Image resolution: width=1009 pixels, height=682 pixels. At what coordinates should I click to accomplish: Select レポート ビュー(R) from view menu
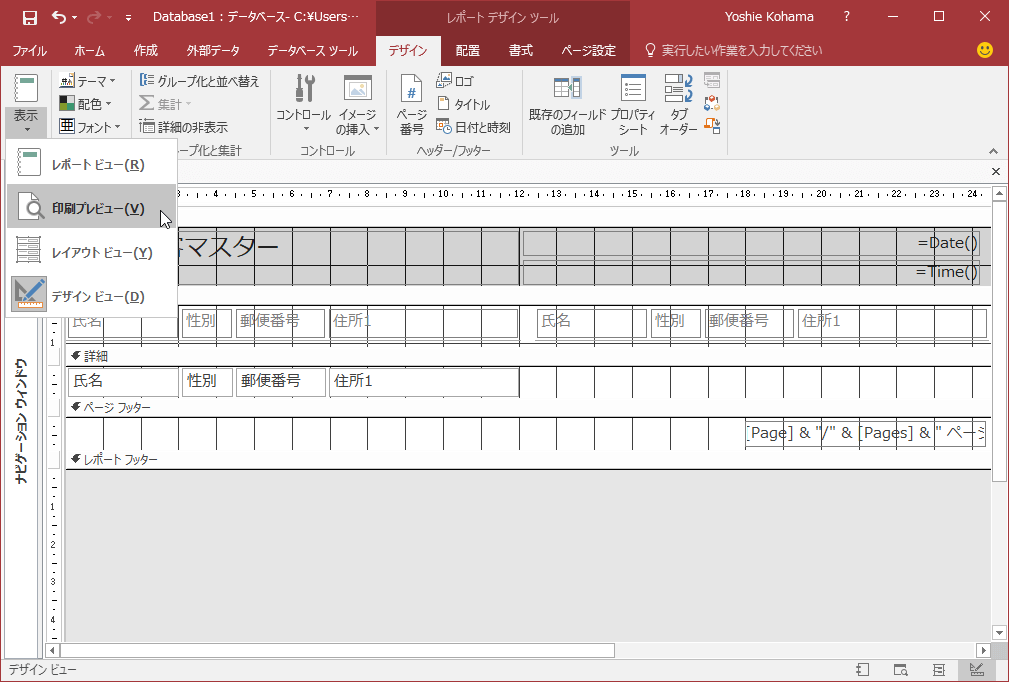pos(91,164)
